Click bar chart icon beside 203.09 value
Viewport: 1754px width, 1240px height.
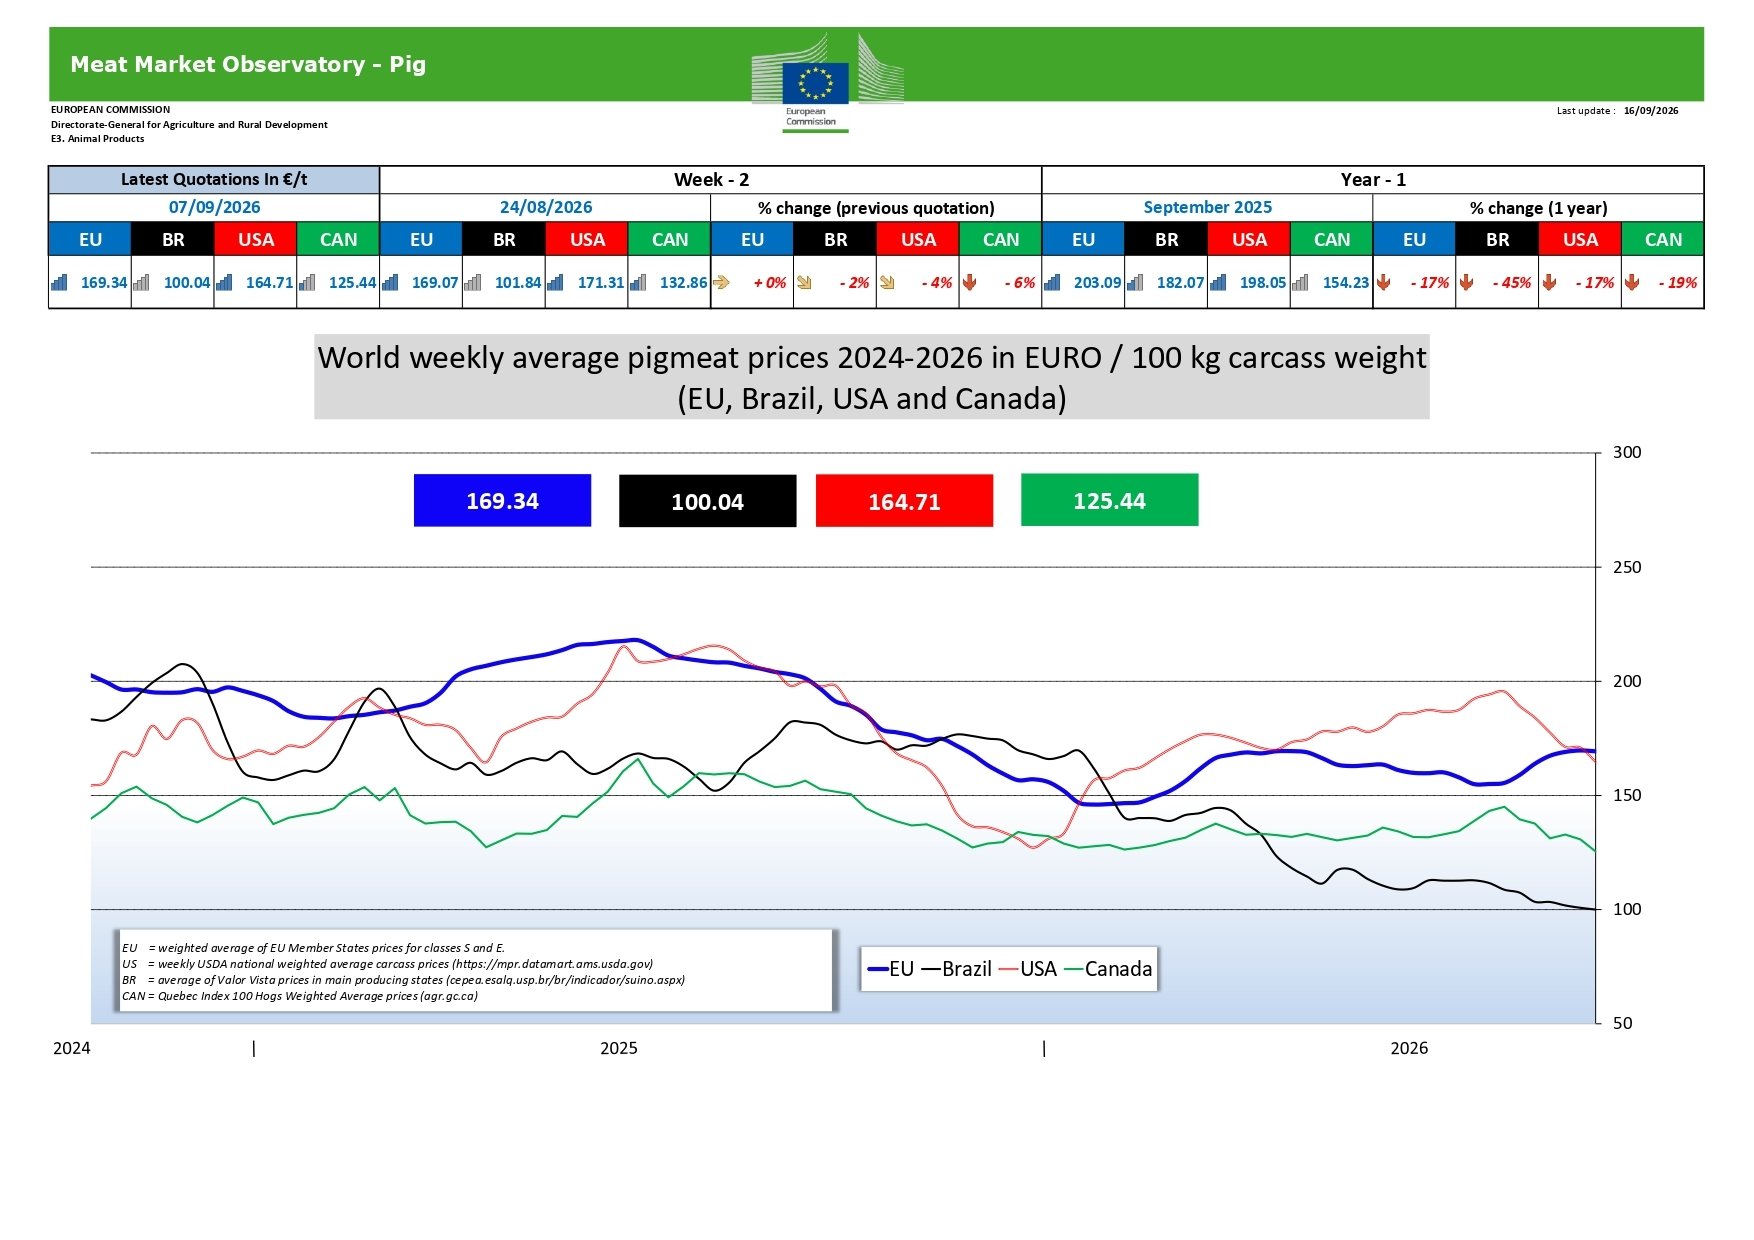click(x=1052, y=282)
